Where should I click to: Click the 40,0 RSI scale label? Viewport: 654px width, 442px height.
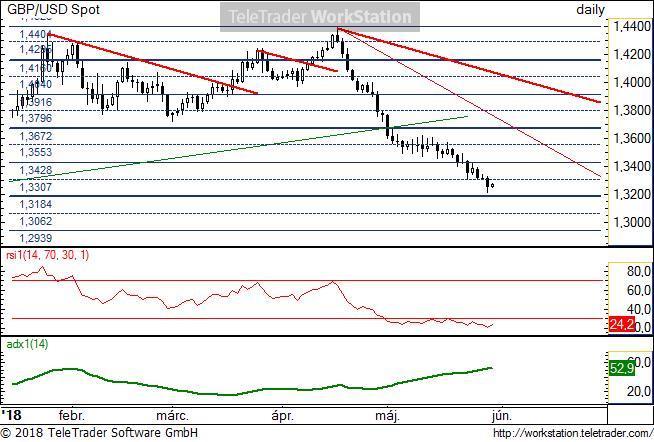(x=638, y=309)
